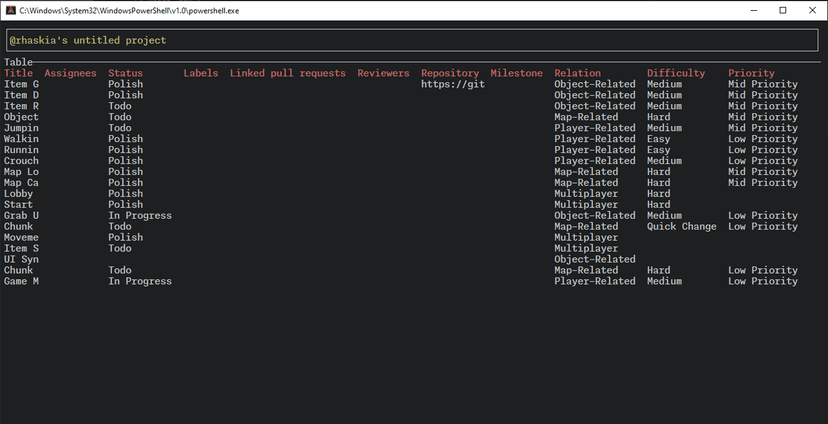
Task: Click the project title box '@rhaskia's untitled project'
Action: (412, 40)
